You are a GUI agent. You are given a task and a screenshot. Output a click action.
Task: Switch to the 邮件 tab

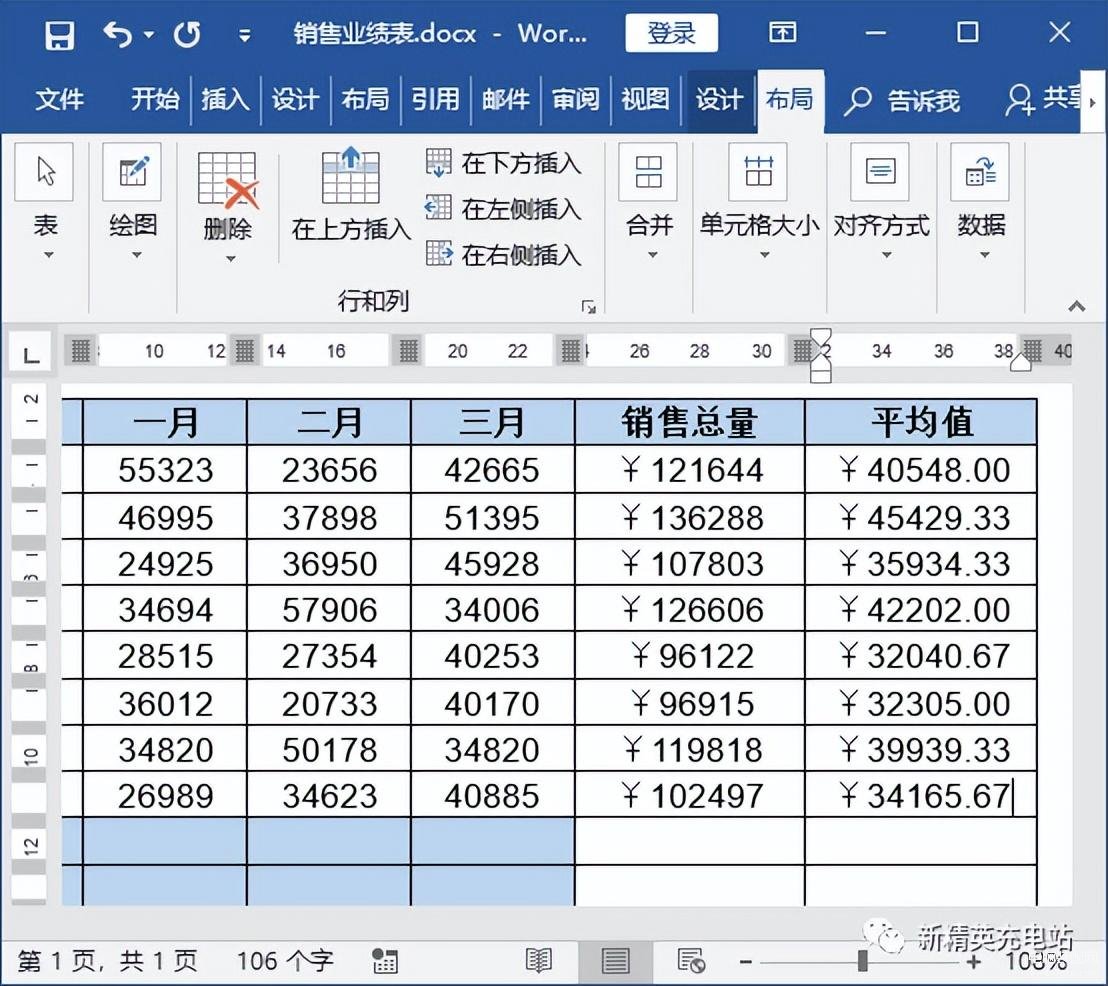(505, 99)
